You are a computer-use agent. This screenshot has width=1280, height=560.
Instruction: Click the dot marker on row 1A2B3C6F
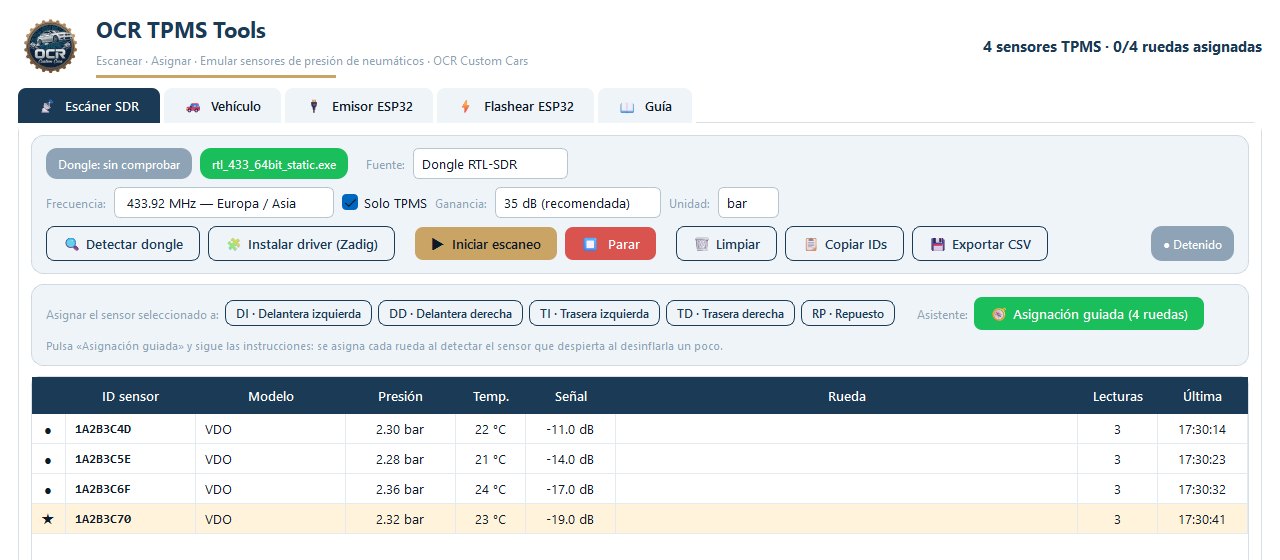[x=48, y=491]
